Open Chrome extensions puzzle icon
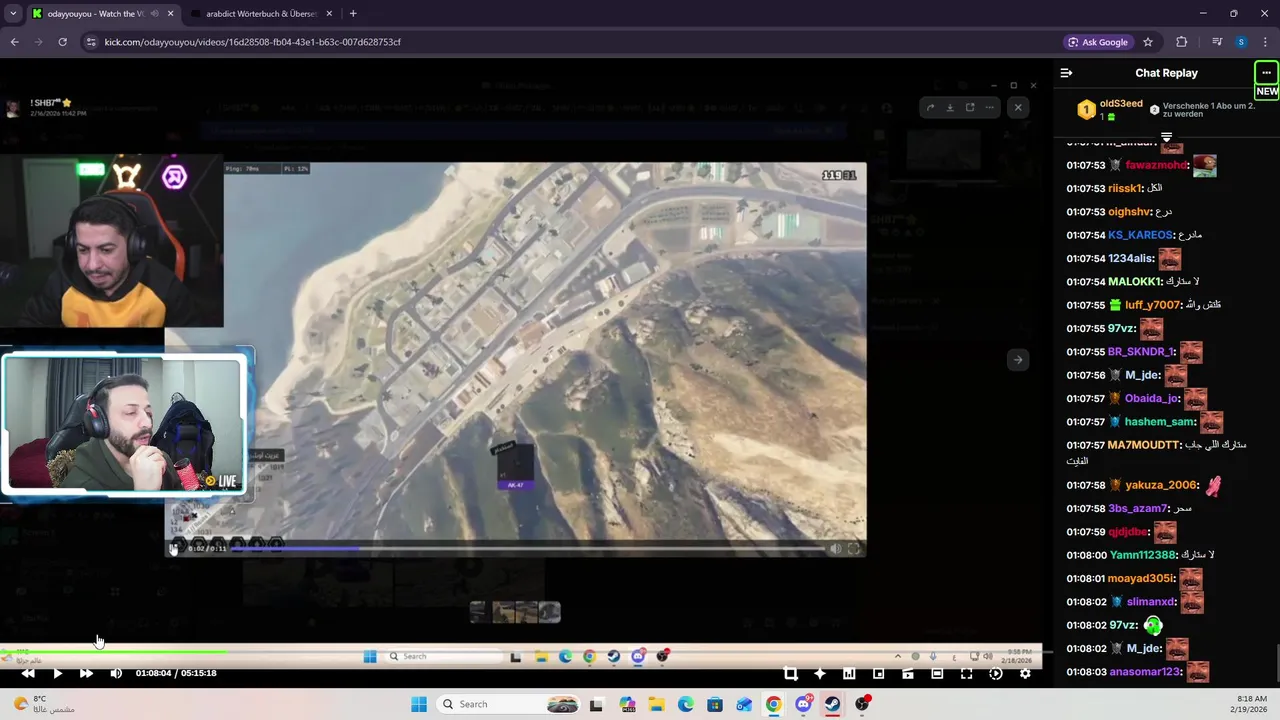 [x=1182, y=42]
